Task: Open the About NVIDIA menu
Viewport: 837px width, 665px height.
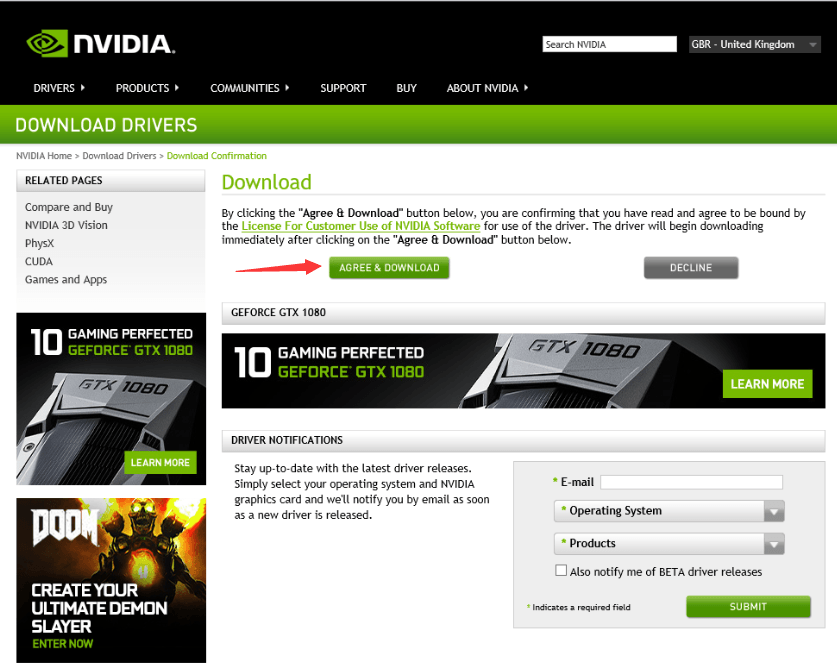Action: 487,88
